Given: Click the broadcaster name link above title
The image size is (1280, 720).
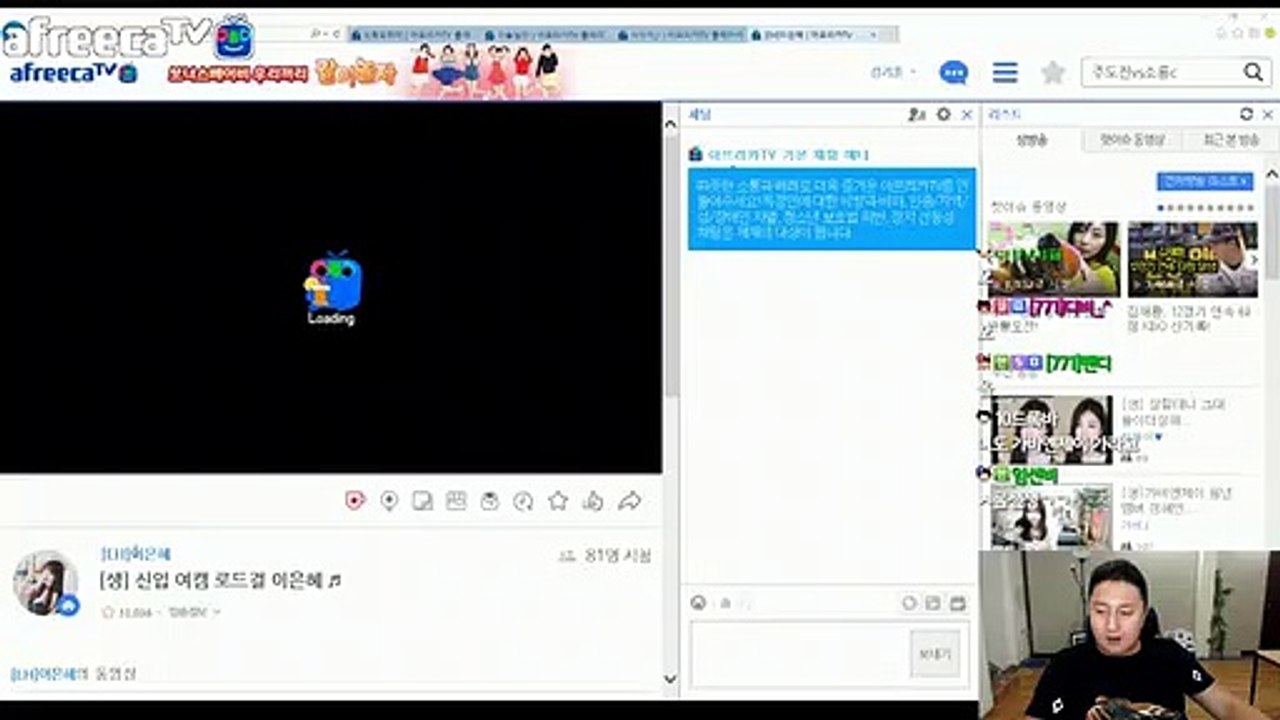Looking at the screenshot, I should 135,553.
